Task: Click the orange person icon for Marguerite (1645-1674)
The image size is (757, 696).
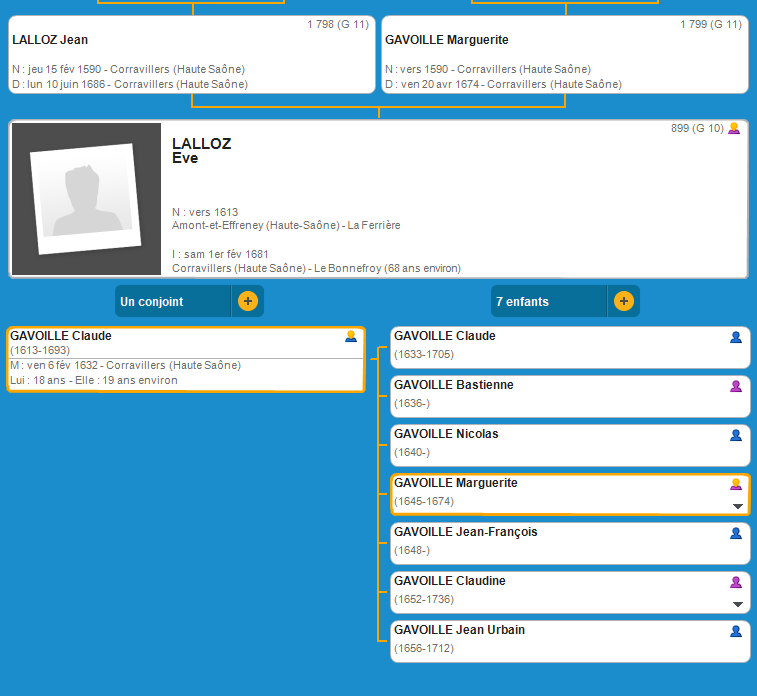Action: coord(736,484)
